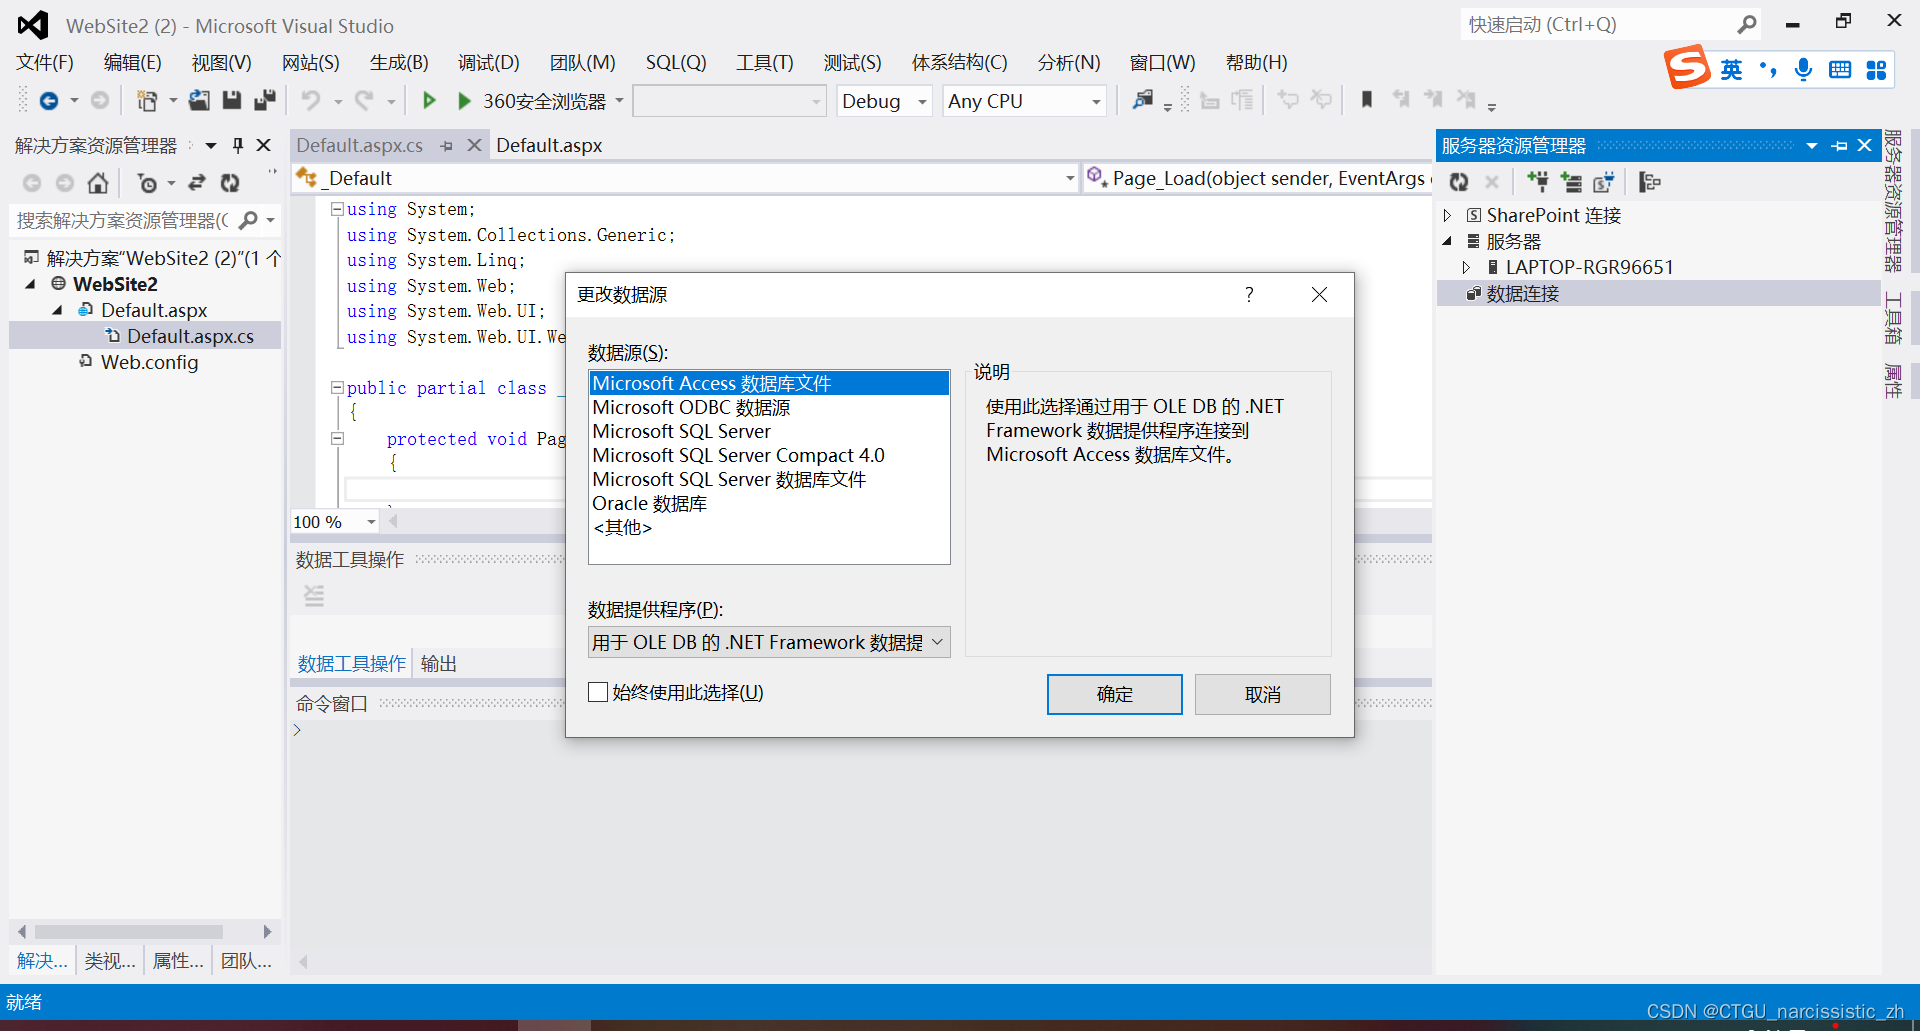Click the 确定 button

1114,694
